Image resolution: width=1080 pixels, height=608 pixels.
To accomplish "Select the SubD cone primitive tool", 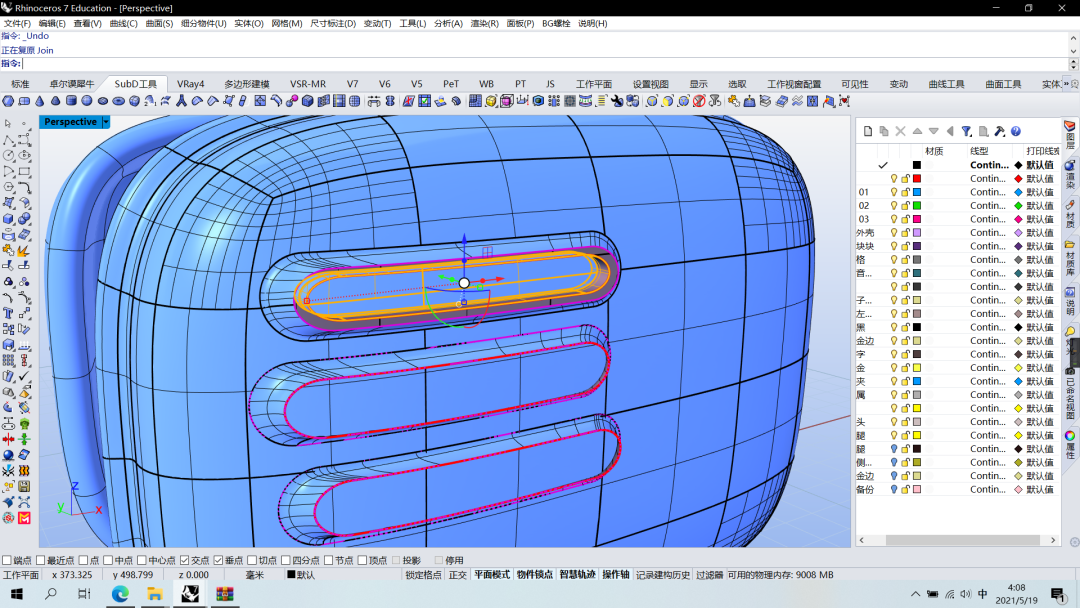I will coord(40,101).
